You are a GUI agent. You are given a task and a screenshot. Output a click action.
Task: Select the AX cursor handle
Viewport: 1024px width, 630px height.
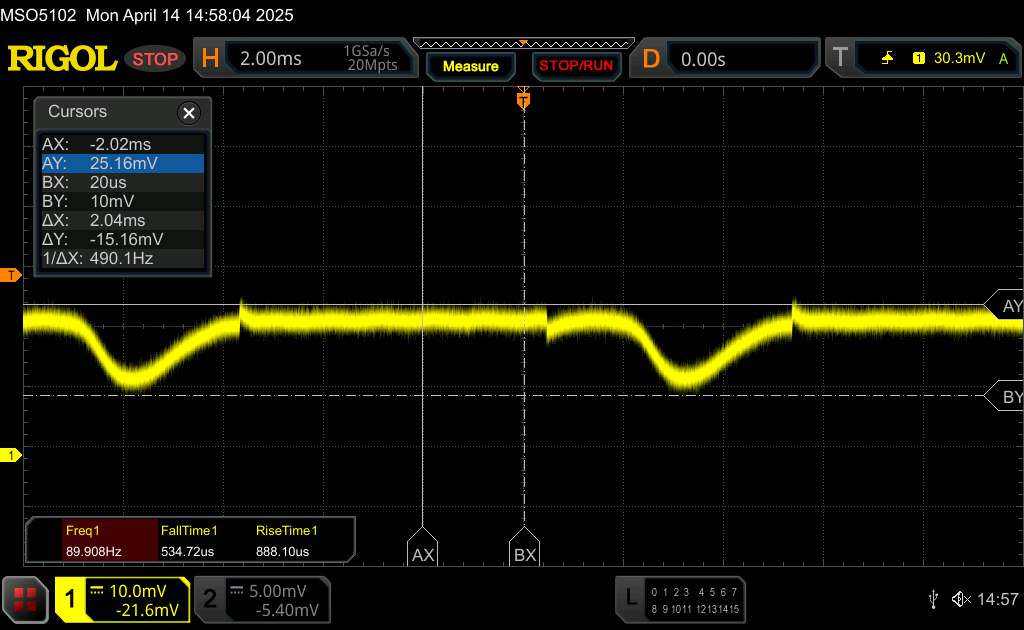click(x=423, y=552)
